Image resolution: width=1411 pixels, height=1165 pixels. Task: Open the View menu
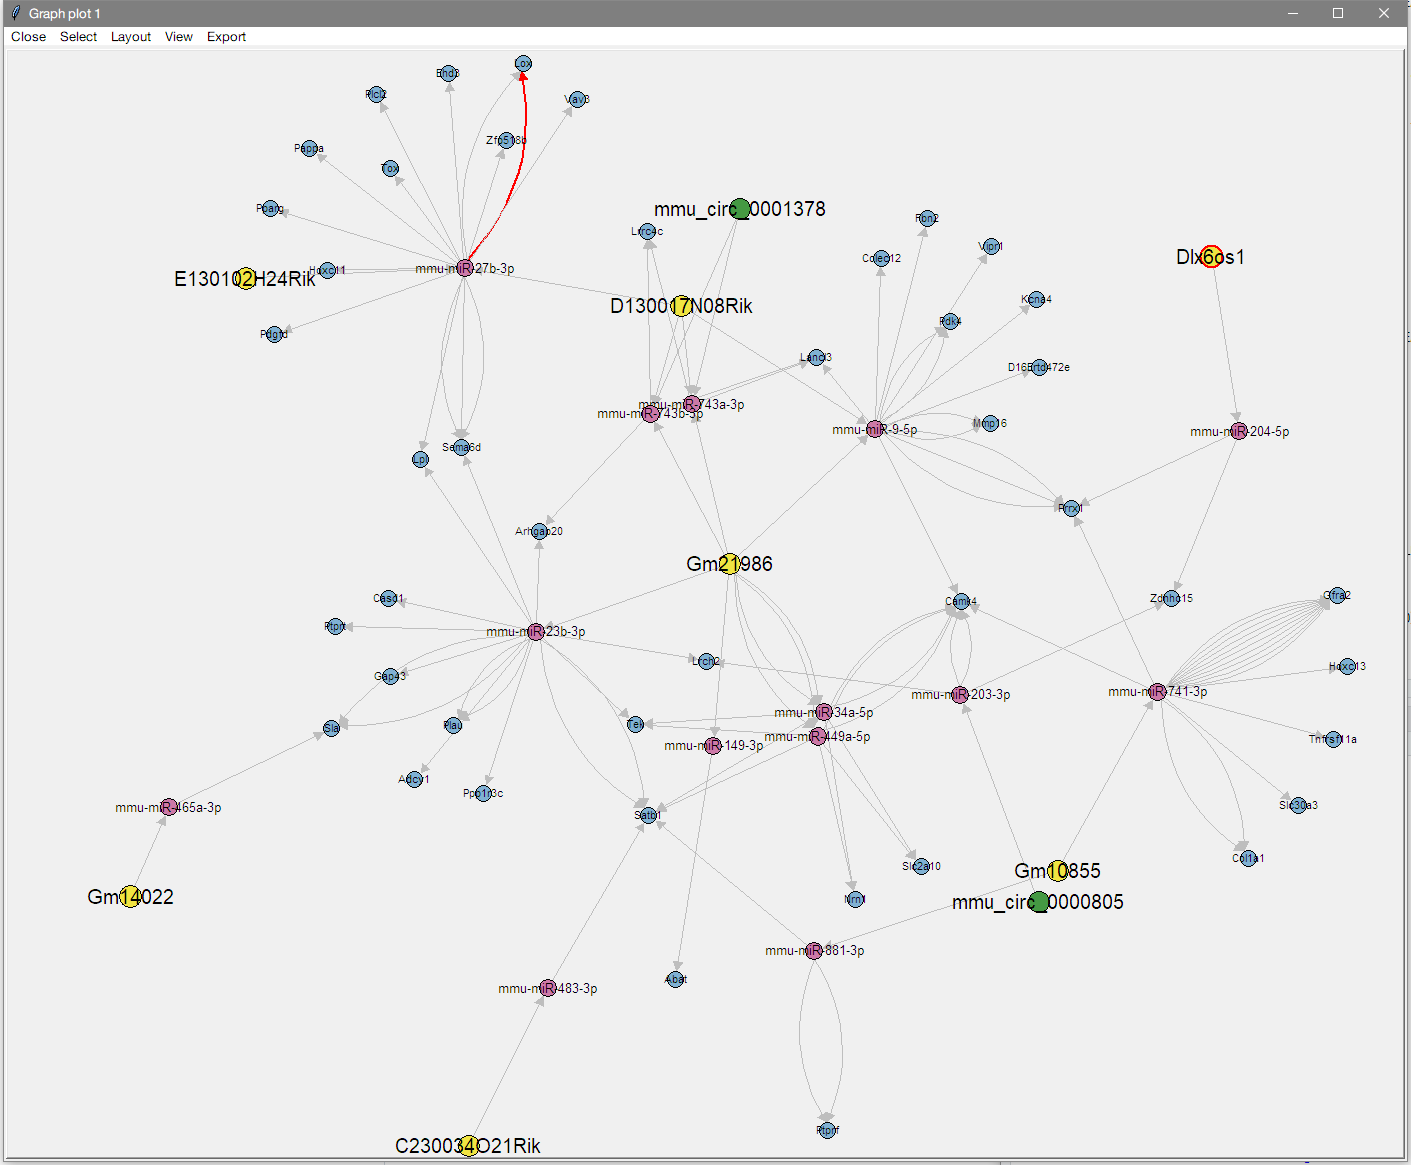(x=178, y=37)
